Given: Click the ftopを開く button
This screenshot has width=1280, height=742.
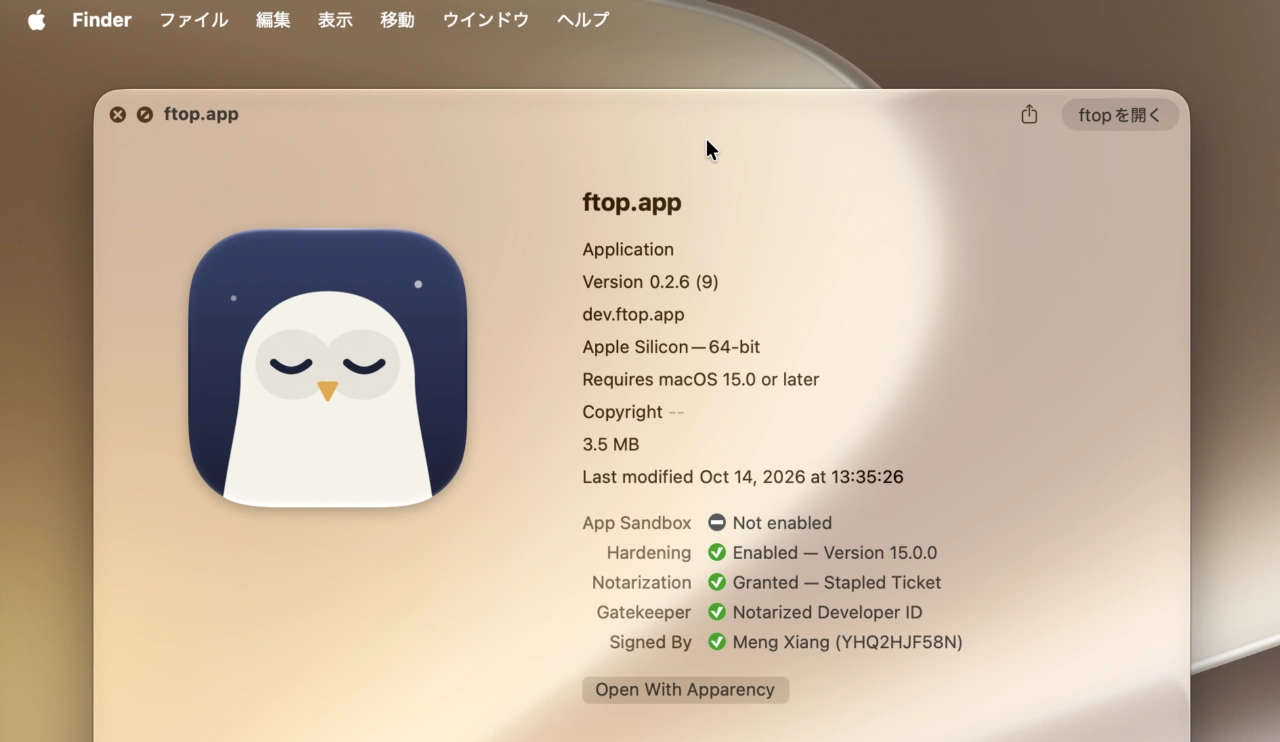Looking at the screenshot, I should [x=1120, y=115].
